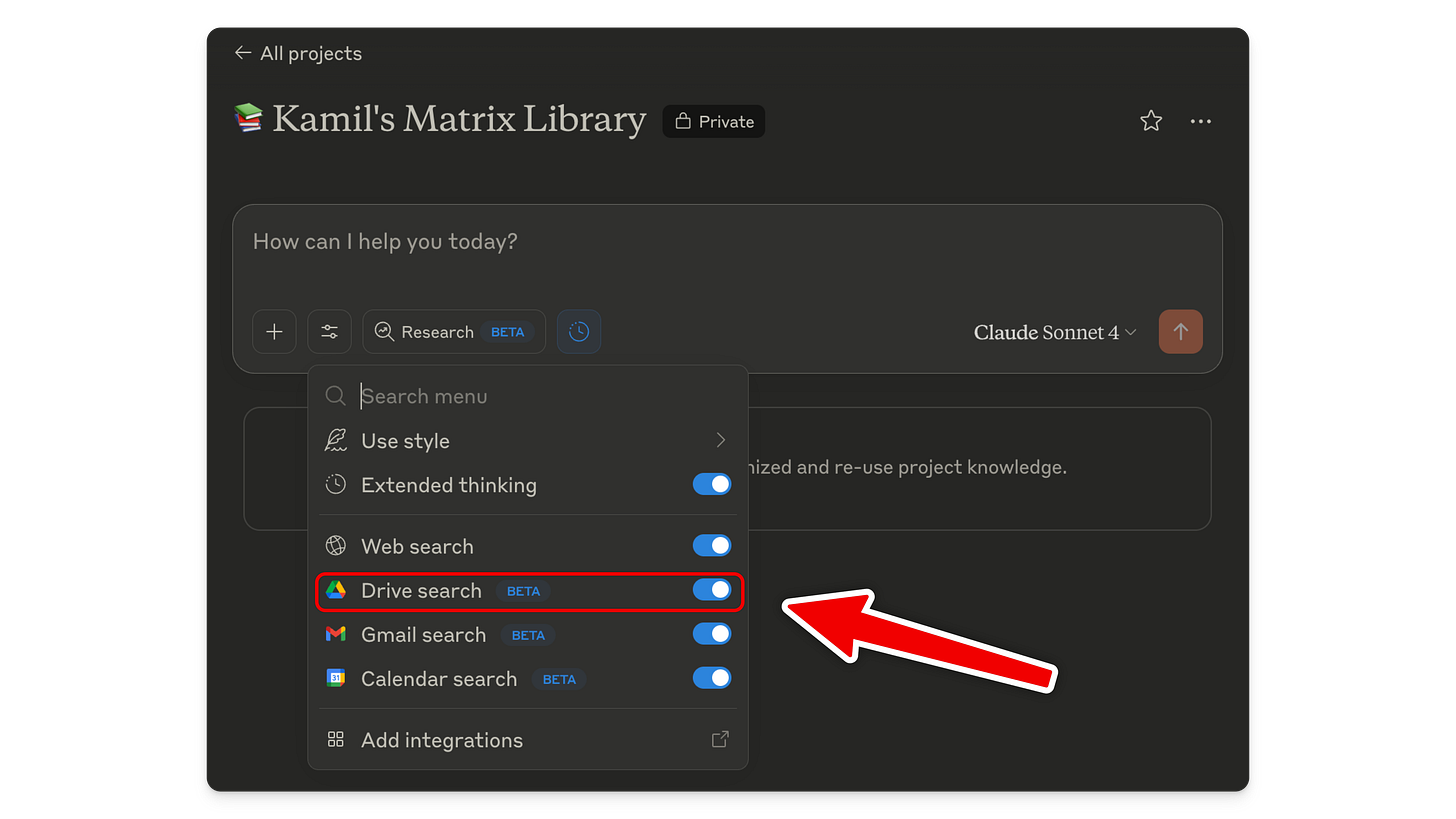Open the Claude Sonnet 4 model dropdown

coord(1055,332)
